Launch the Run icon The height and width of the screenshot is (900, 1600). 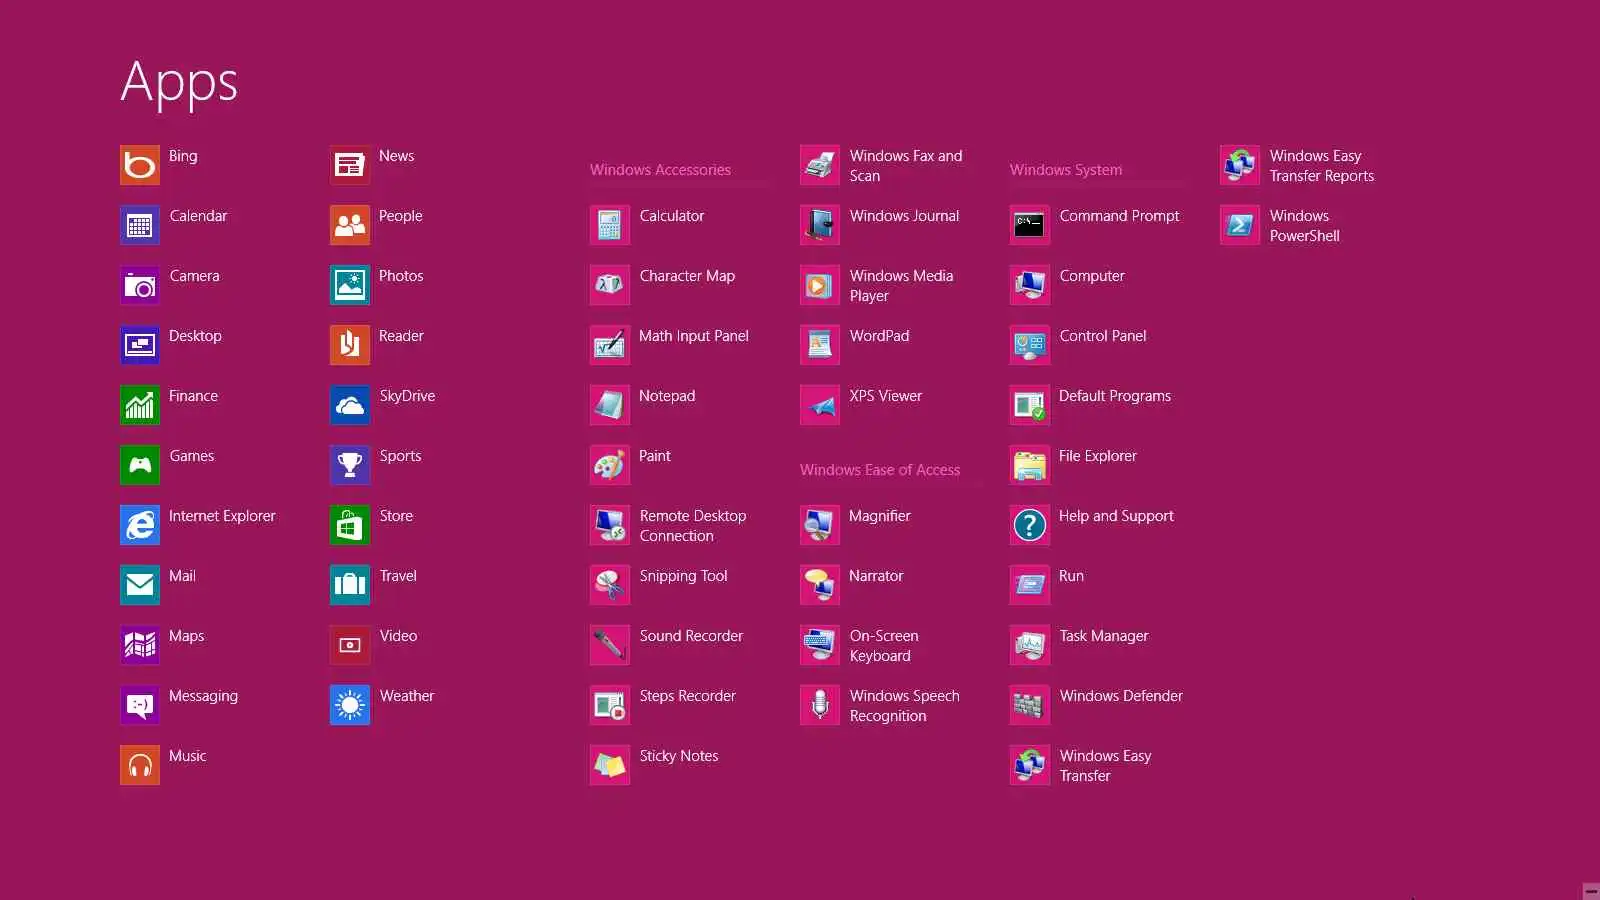pos(1030,585)
